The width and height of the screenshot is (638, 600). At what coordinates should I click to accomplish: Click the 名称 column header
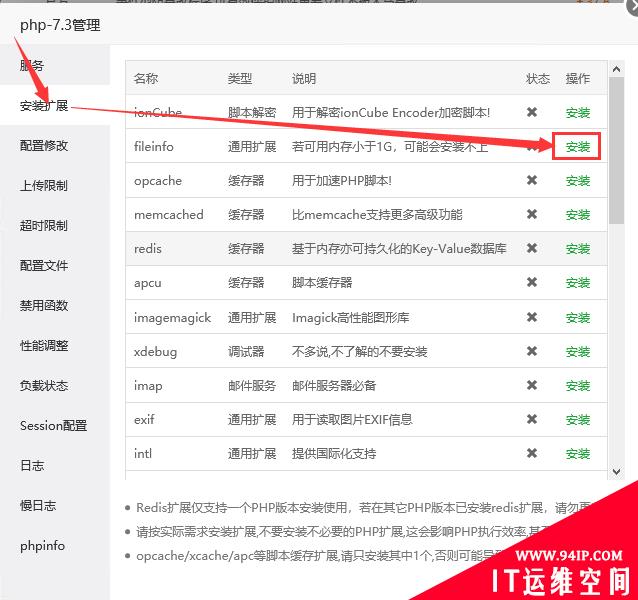pyautogui.click(x=146, y=78)
